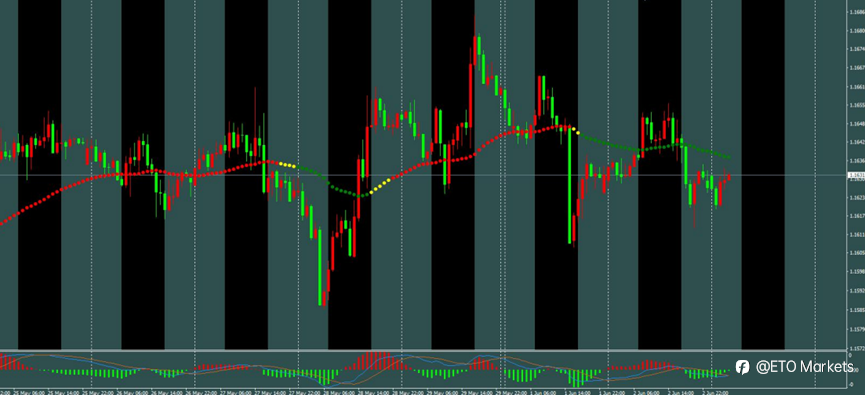Click the 1.1661 price axis label
Viewport: 865px width, 395px height.
858,87
